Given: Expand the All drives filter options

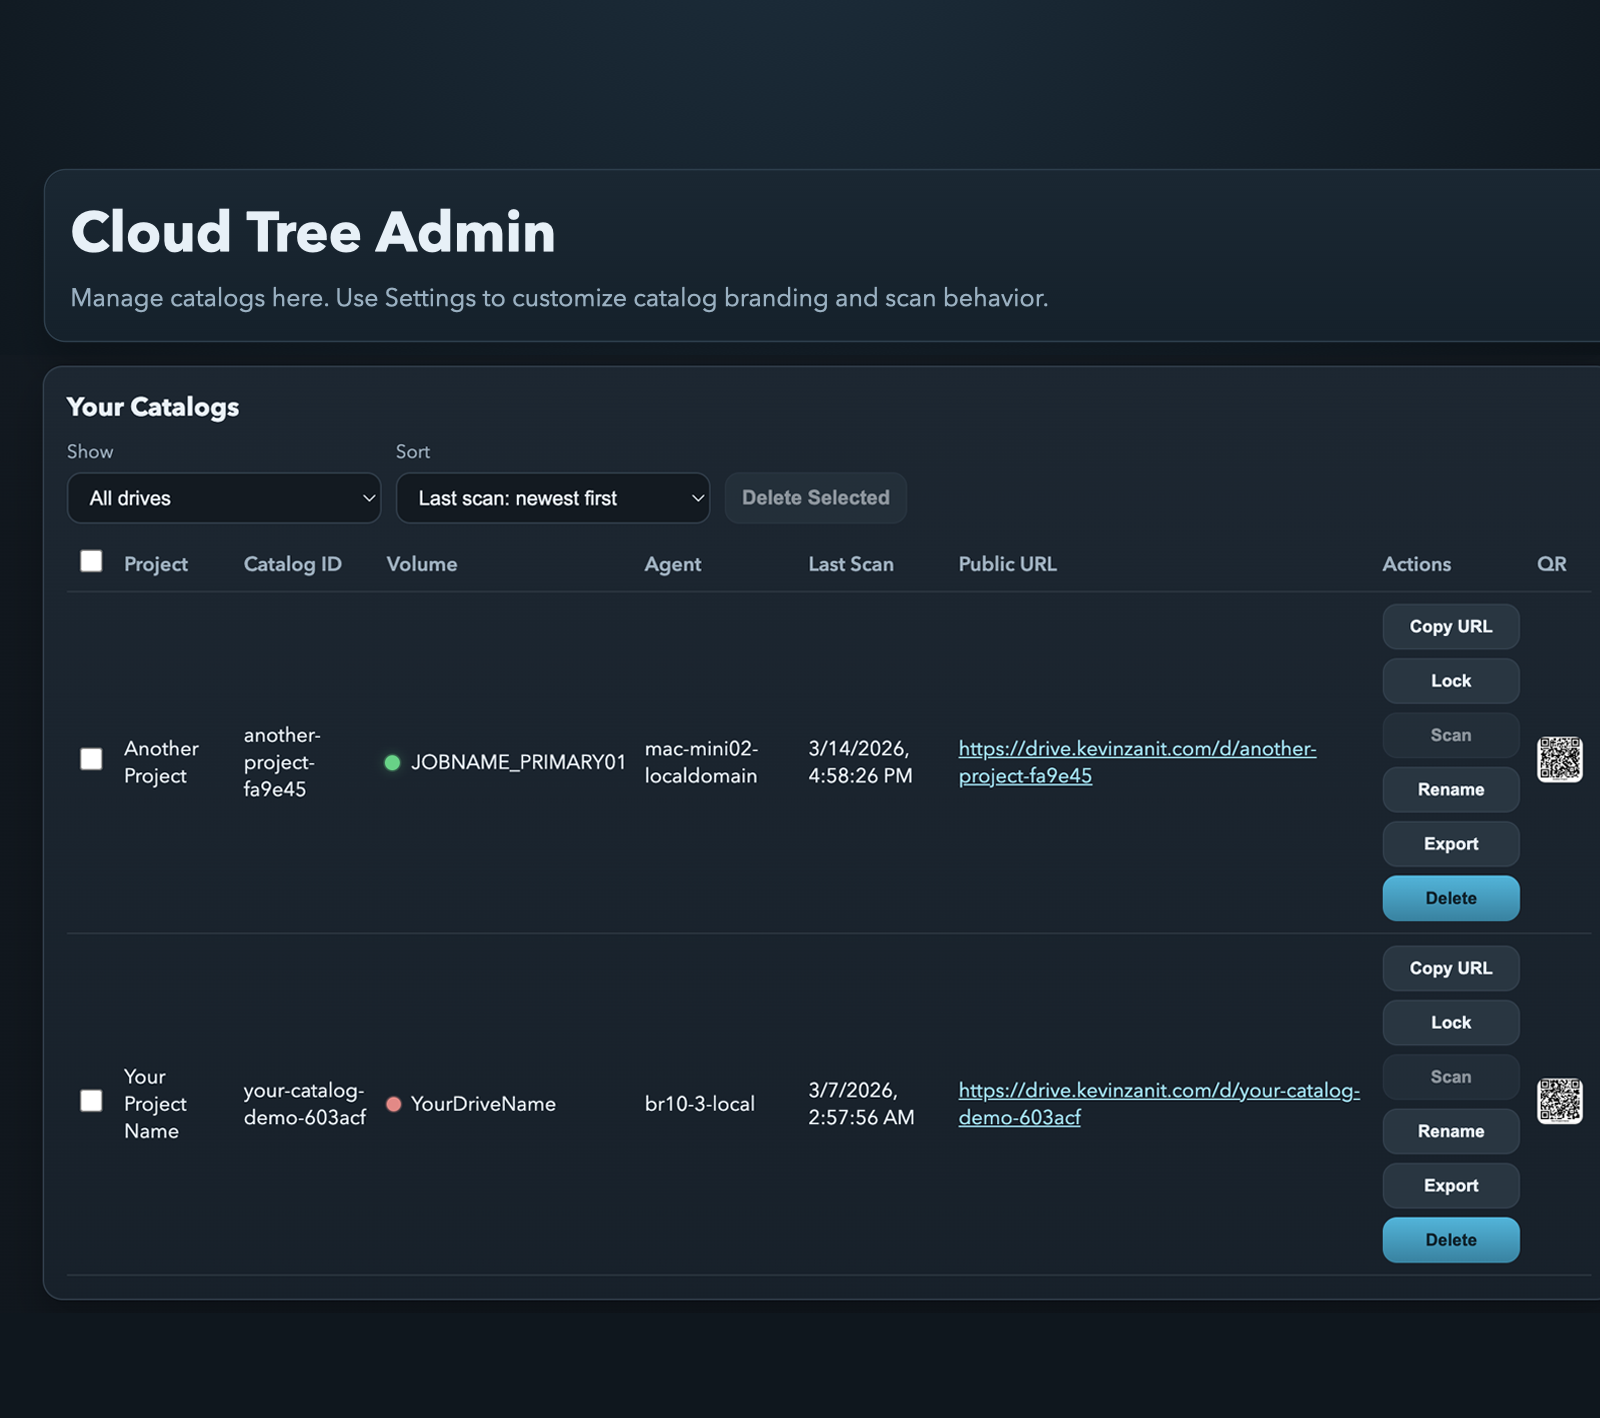Looking at the screenshot, I should coord(223,498).
